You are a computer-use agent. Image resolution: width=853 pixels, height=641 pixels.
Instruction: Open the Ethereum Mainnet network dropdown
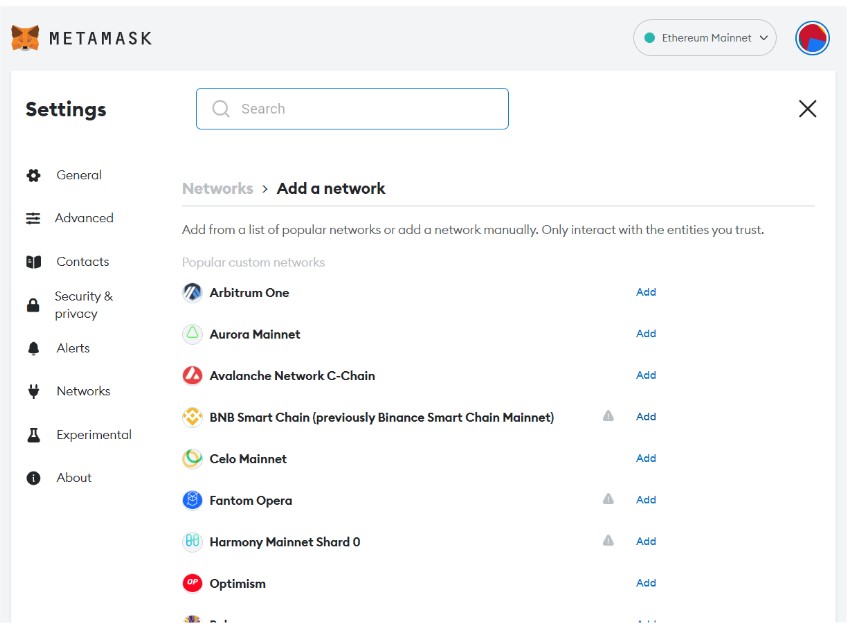pyautogui.click(x=704, y=38)
